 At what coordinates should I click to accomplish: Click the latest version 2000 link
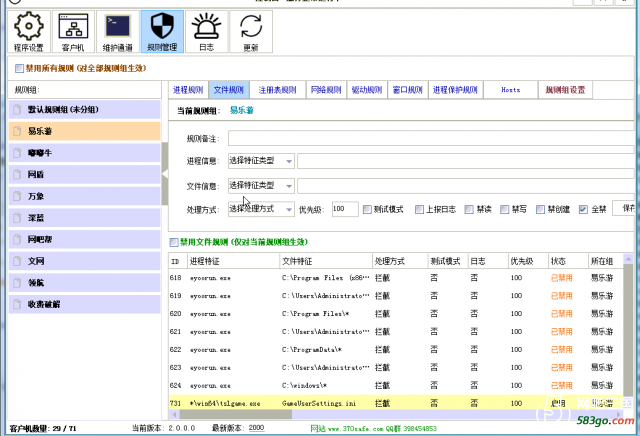(x=256, y=428)
